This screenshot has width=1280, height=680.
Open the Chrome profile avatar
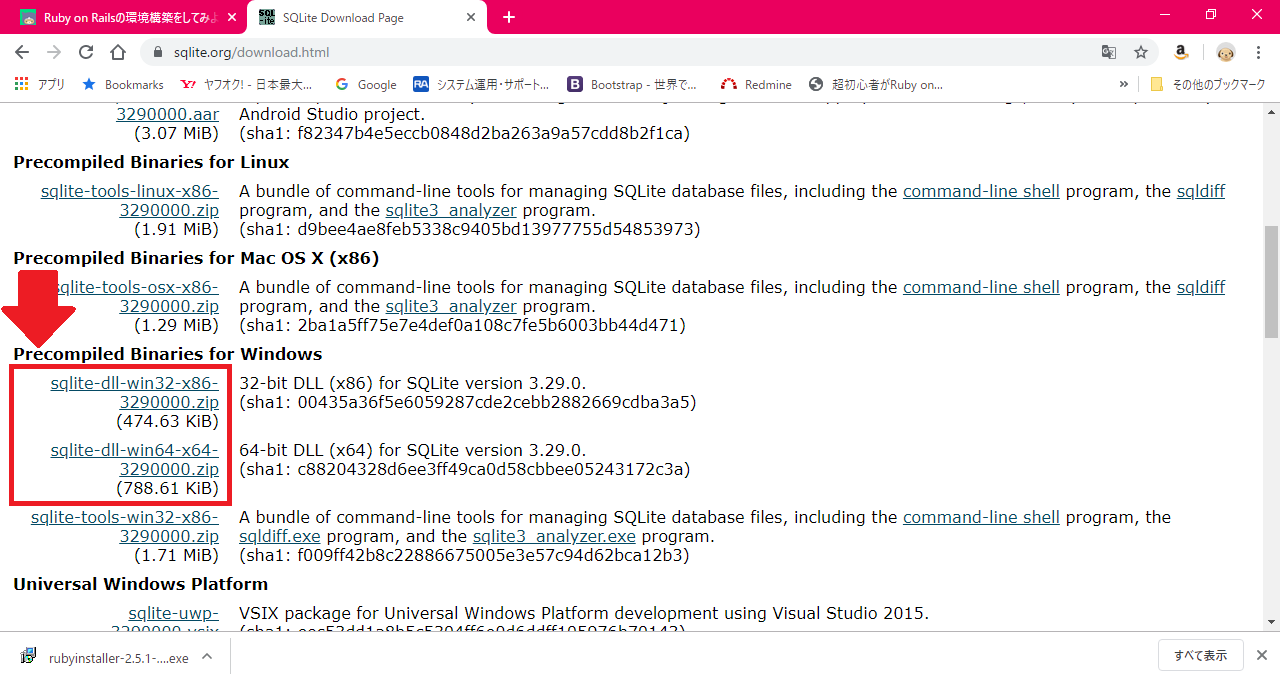tap(1224, 51)
